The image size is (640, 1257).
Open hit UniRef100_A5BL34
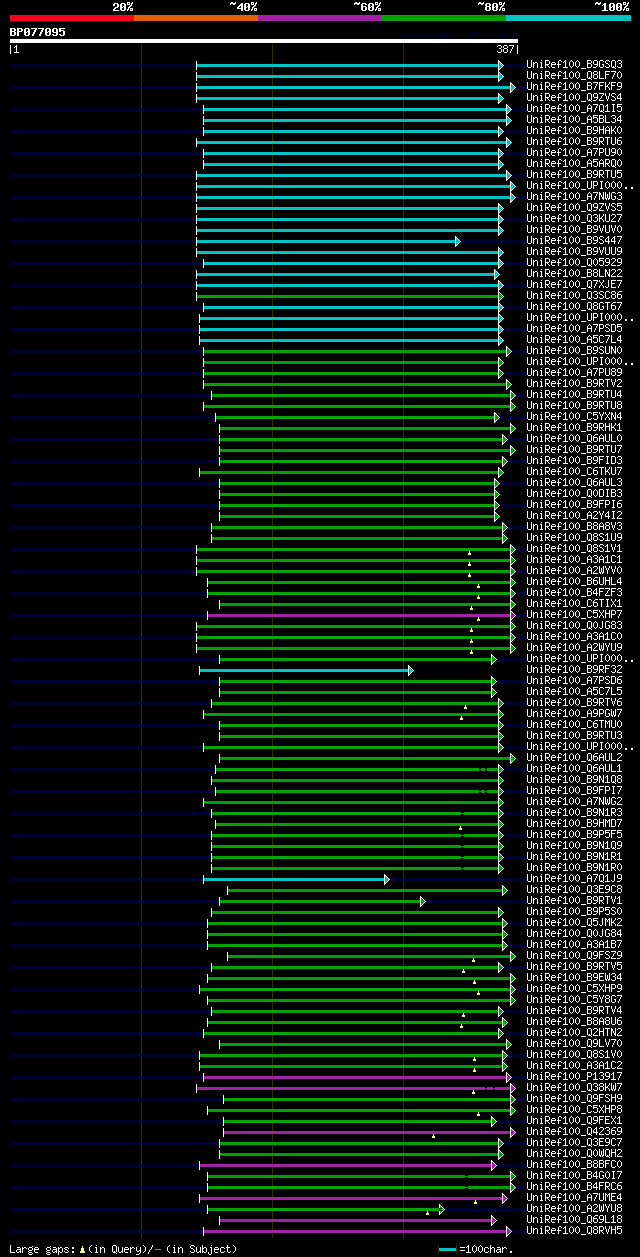pyautogui.click(x=574, y=119)
